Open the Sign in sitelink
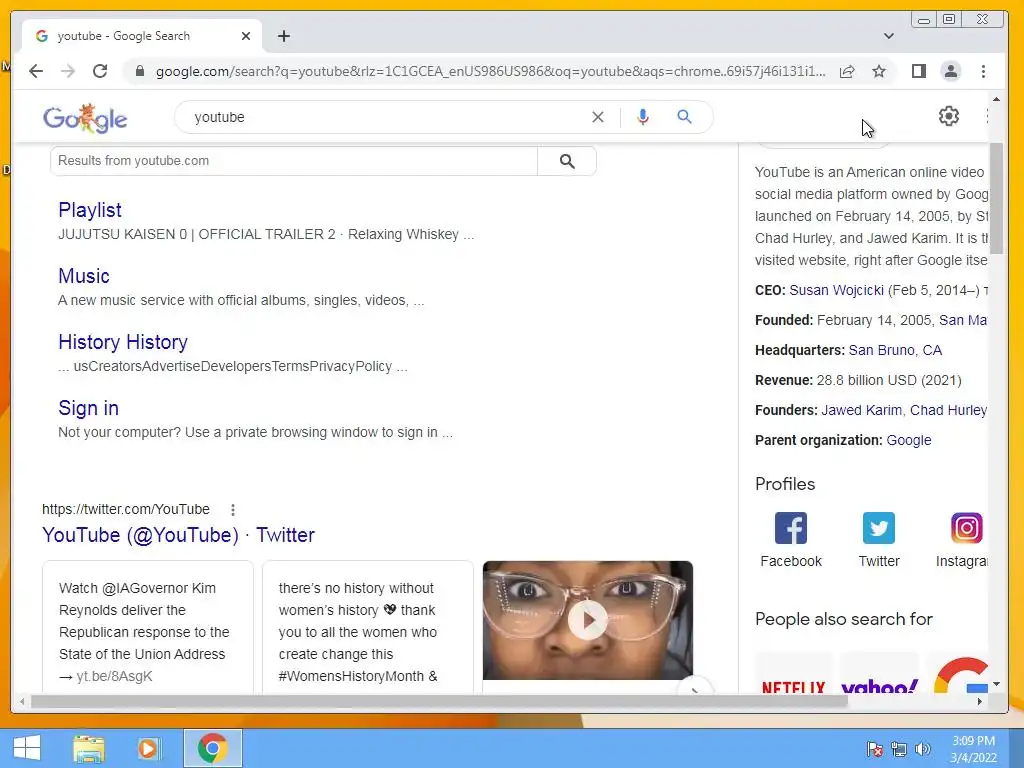 (88, 408)
